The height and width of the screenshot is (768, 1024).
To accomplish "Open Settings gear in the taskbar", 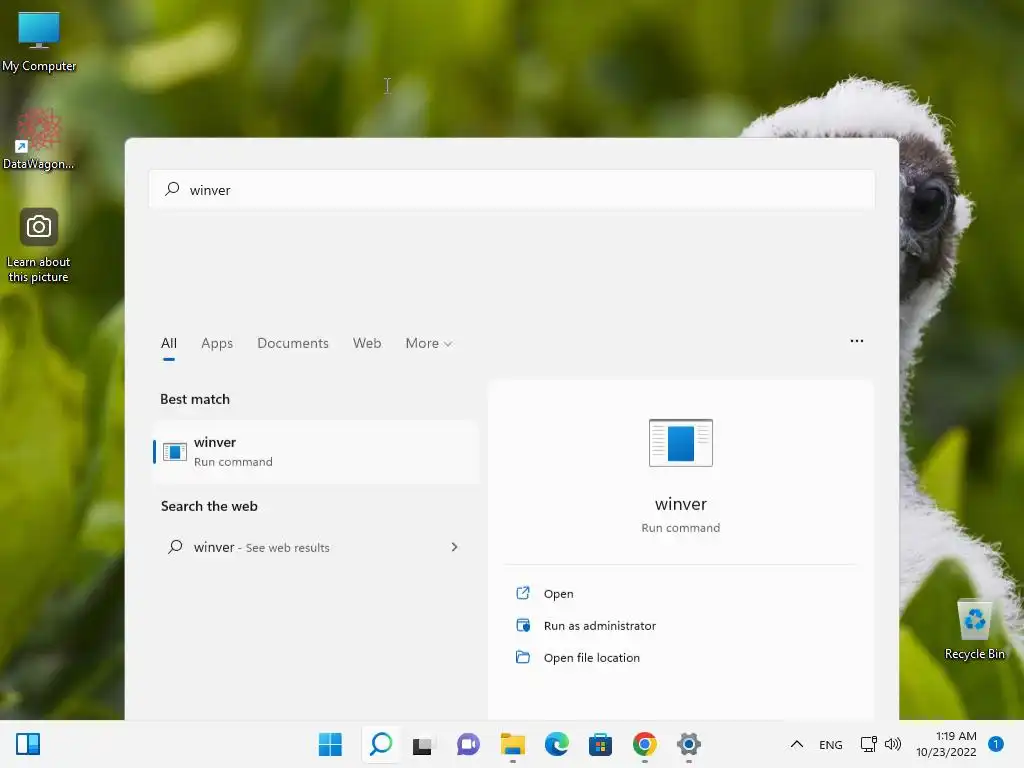I will coord(689,744).
